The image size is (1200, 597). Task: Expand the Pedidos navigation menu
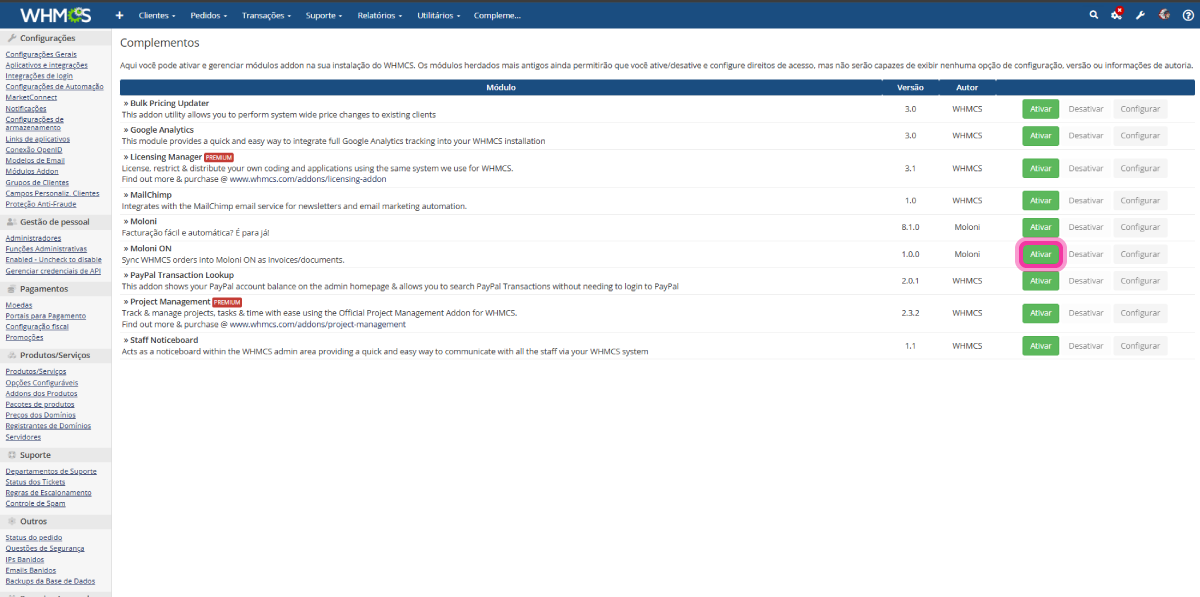point(208,16)
